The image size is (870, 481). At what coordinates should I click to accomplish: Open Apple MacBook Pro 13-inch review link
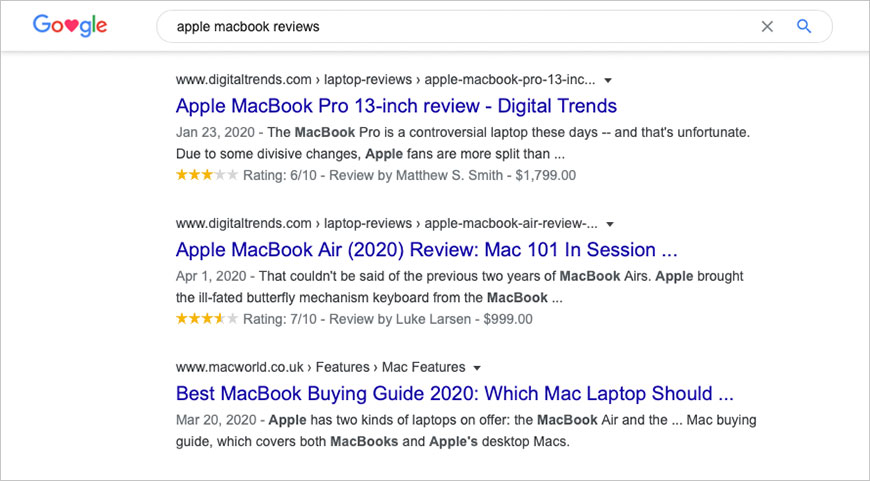tap(396, 106)
